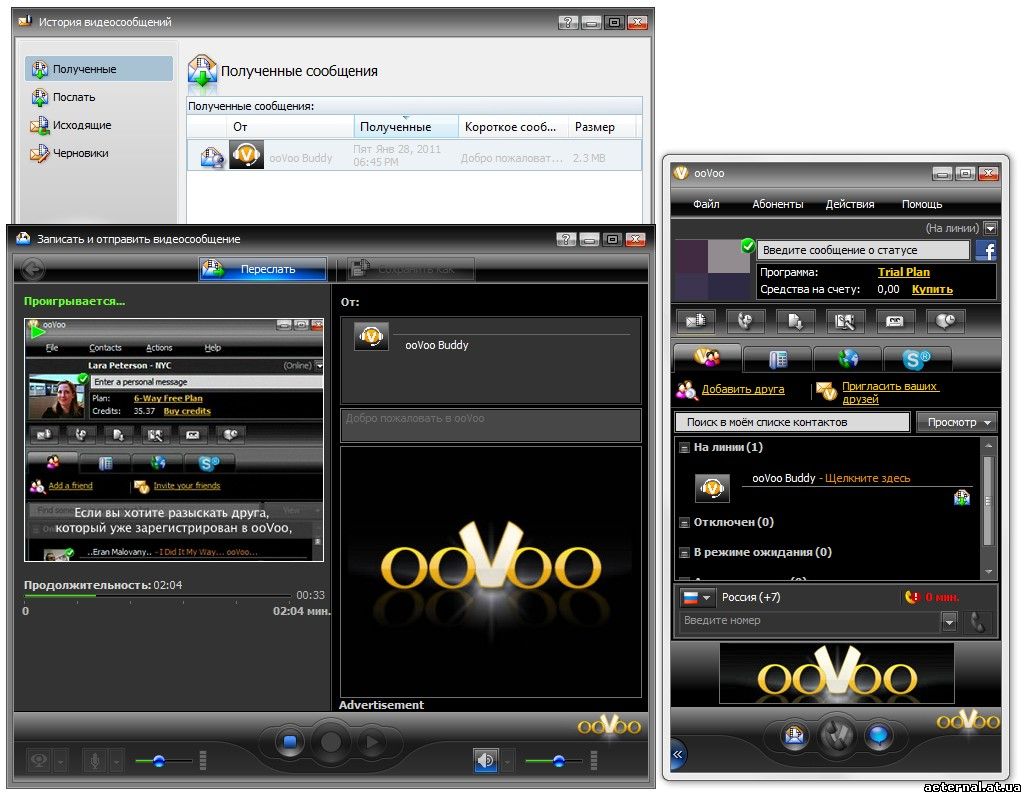Click the user avatar picture in ooVoo window
Screen dimensions: 1026x797
[712, 269]
